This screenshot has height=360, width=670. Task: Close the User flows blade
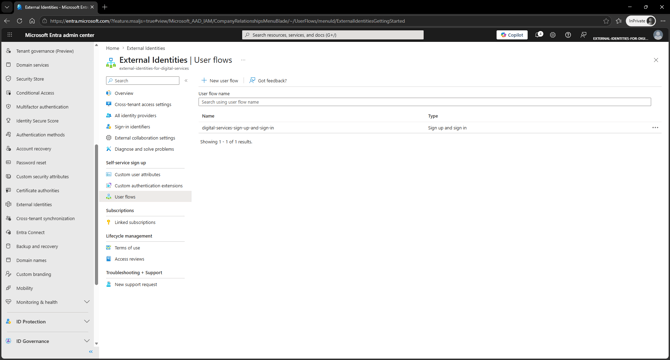656,60
